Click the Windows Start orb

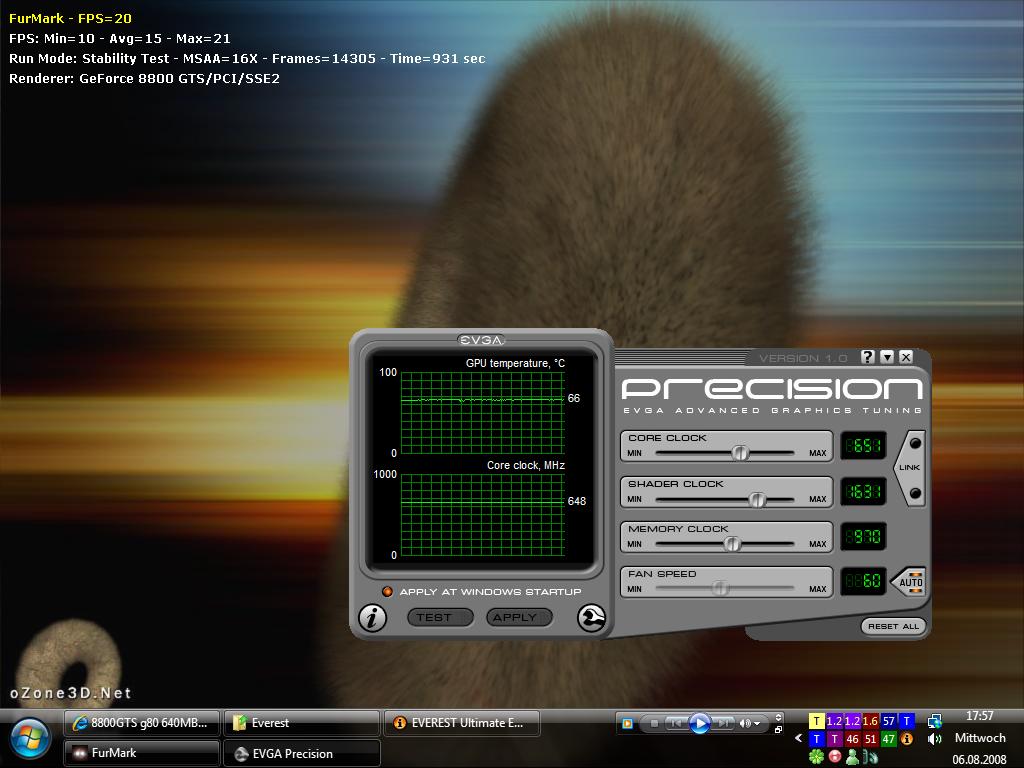pos(30,739)
